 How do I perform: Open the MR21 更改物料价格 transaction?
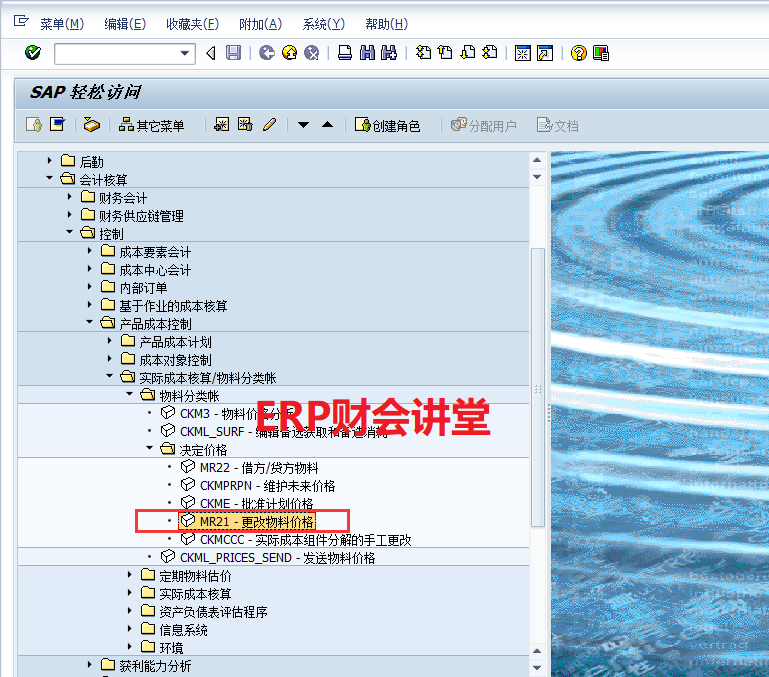(256, 522)
